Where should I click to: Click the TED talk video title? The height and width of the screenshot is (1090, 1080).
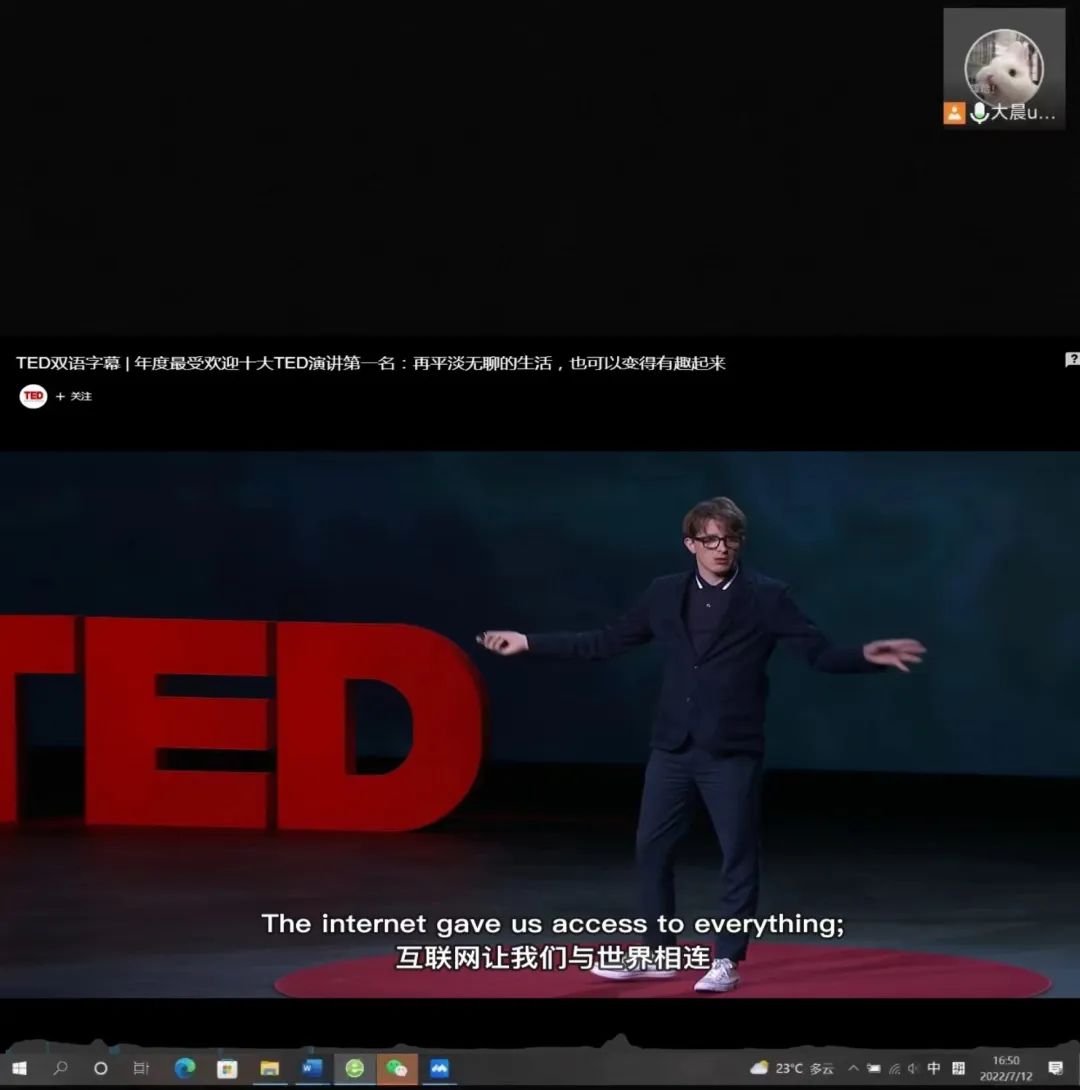tap(370, 363)
